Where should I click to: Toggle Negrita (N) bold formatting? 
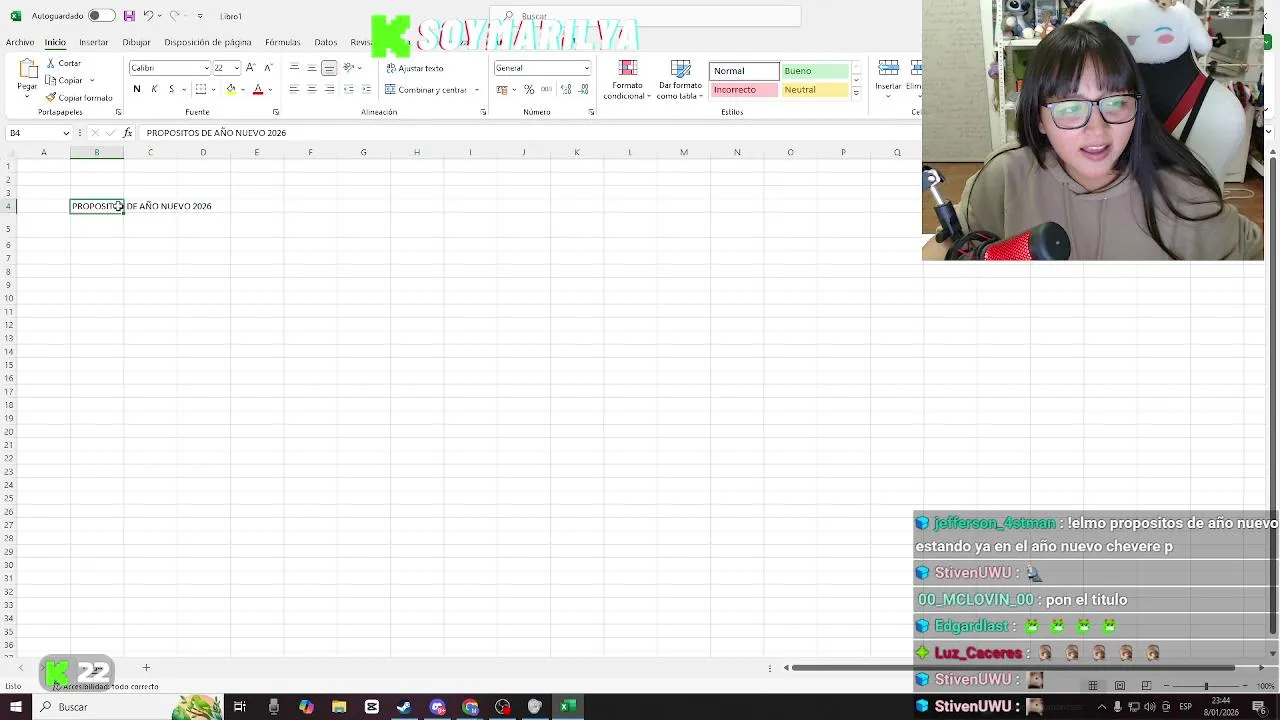point(137,89)
